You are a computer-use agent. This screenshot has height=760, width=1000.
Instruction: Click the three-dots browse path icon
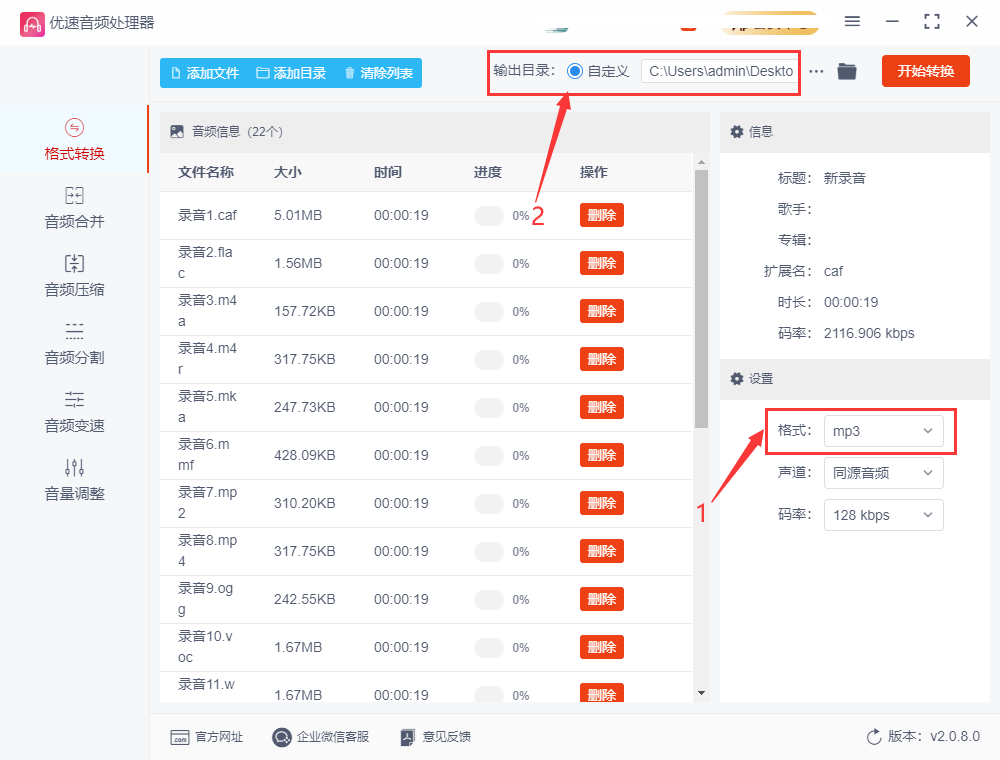coord(816,71)
